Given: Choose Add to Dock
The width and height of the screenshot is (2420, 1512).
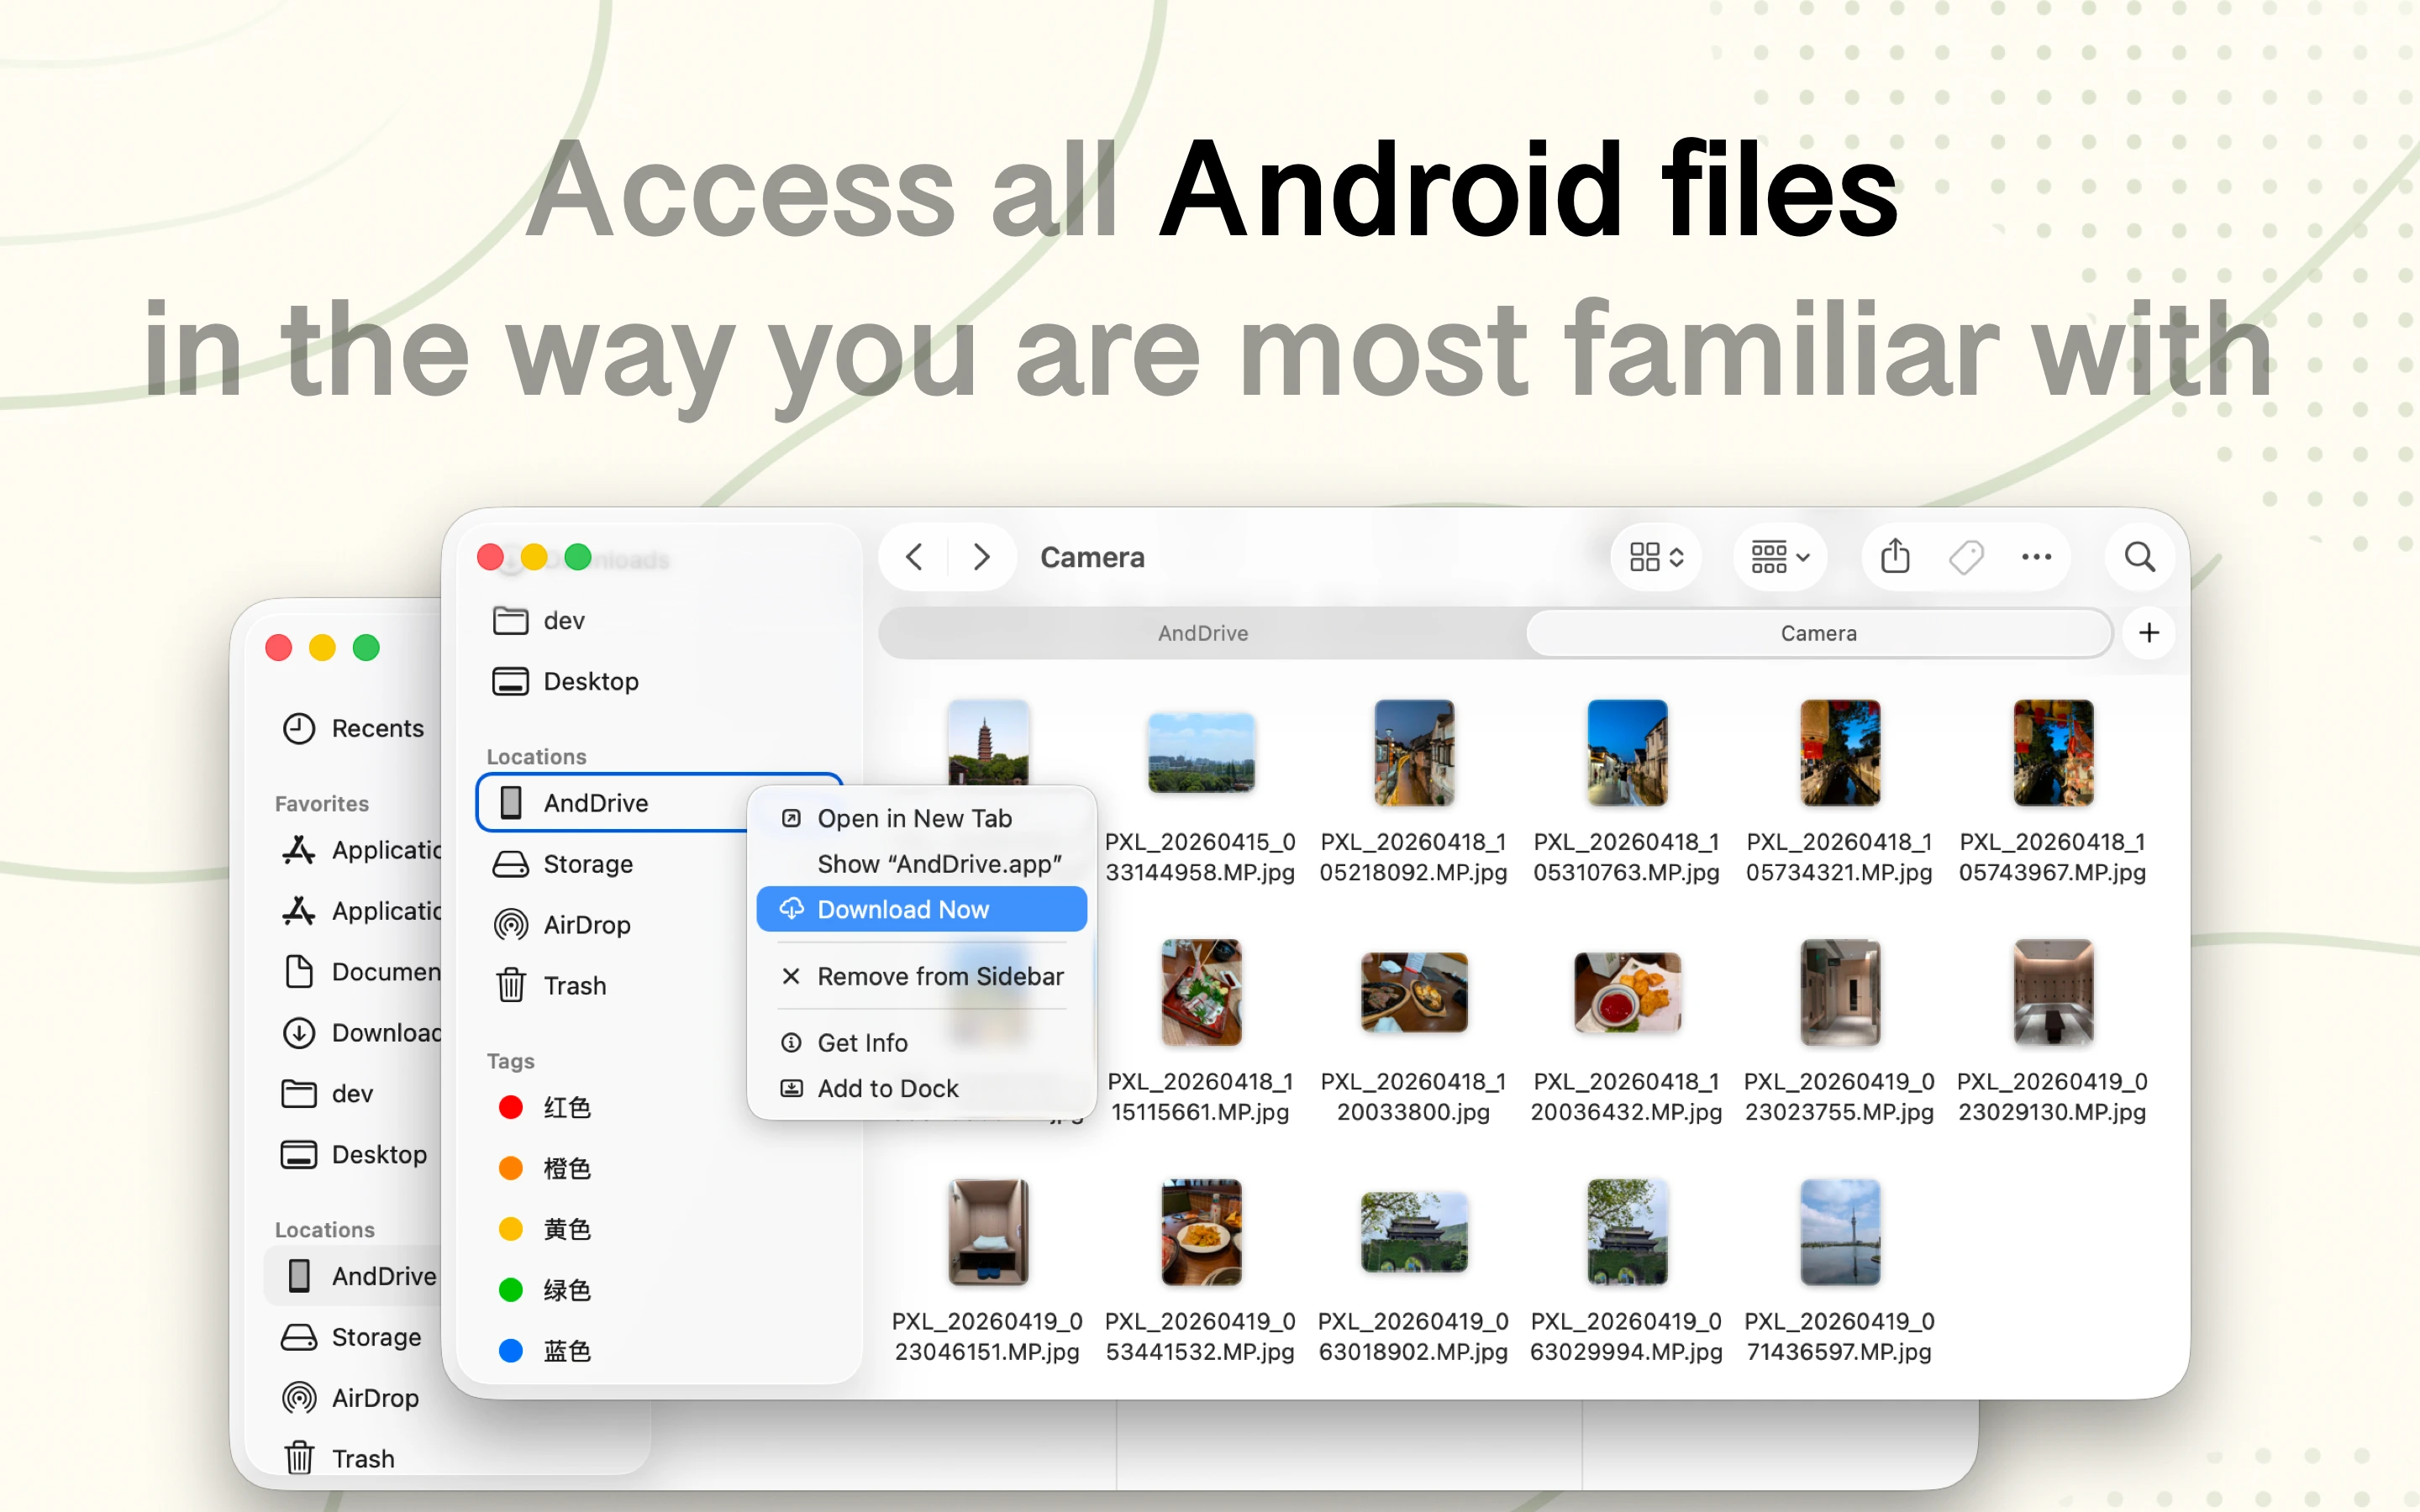Looking at the screenshot, I should 921,1088.
